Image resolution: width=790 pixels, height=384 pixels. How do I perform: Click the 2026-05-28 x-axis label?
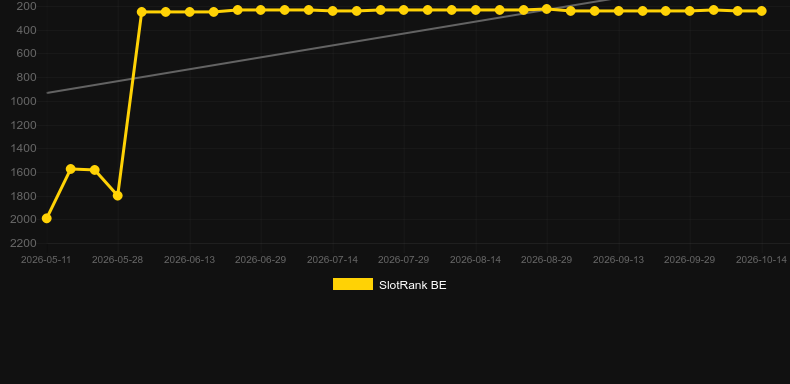(117, 260)
